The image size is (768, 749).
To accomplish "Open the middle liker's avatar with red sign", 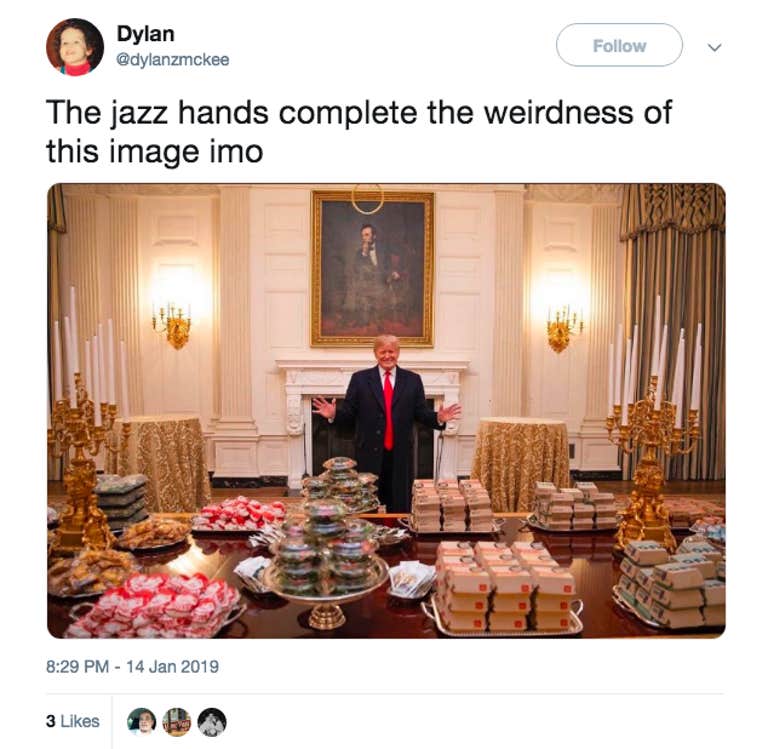I will coord(176,722).
